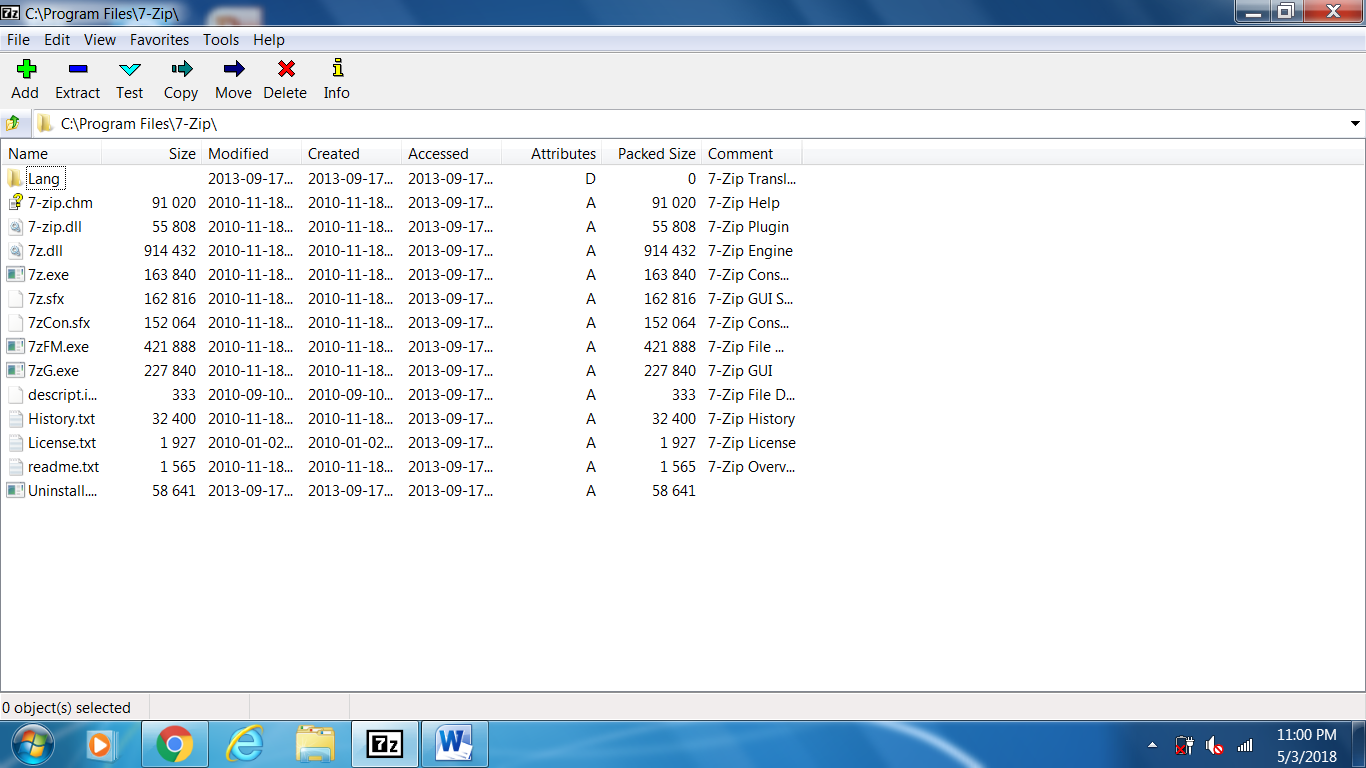Sort by Name column header
The width and height of the screenshot is (1366, 768).
point(52,154)
